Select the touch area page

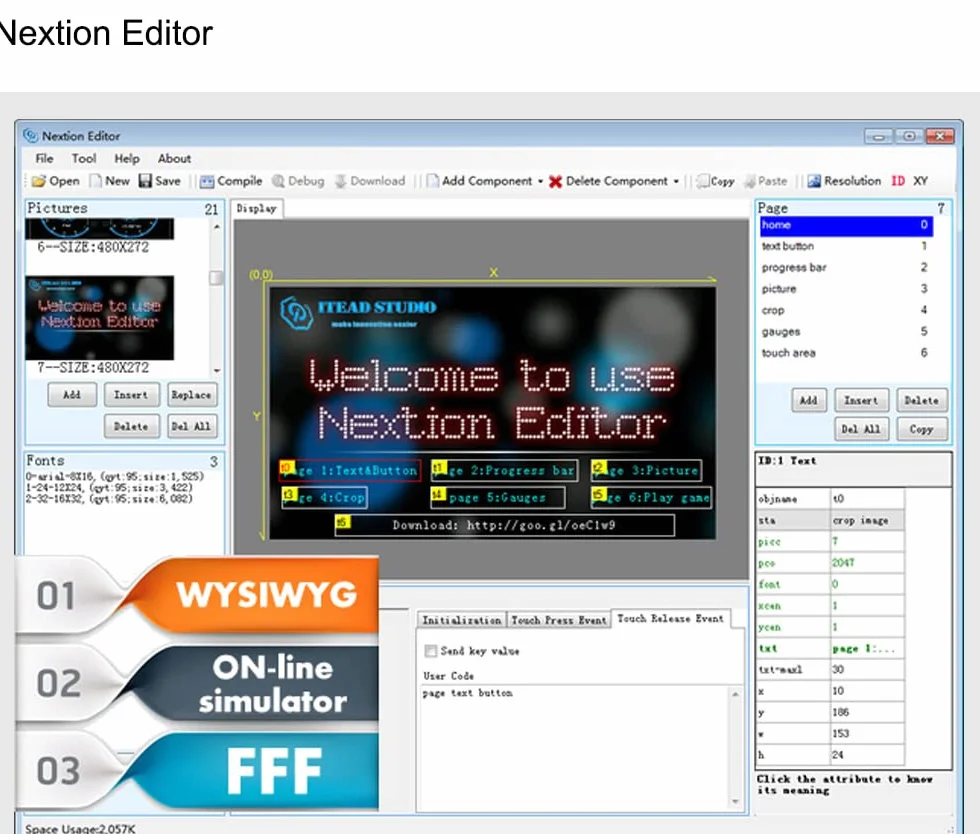click(846, 353)
